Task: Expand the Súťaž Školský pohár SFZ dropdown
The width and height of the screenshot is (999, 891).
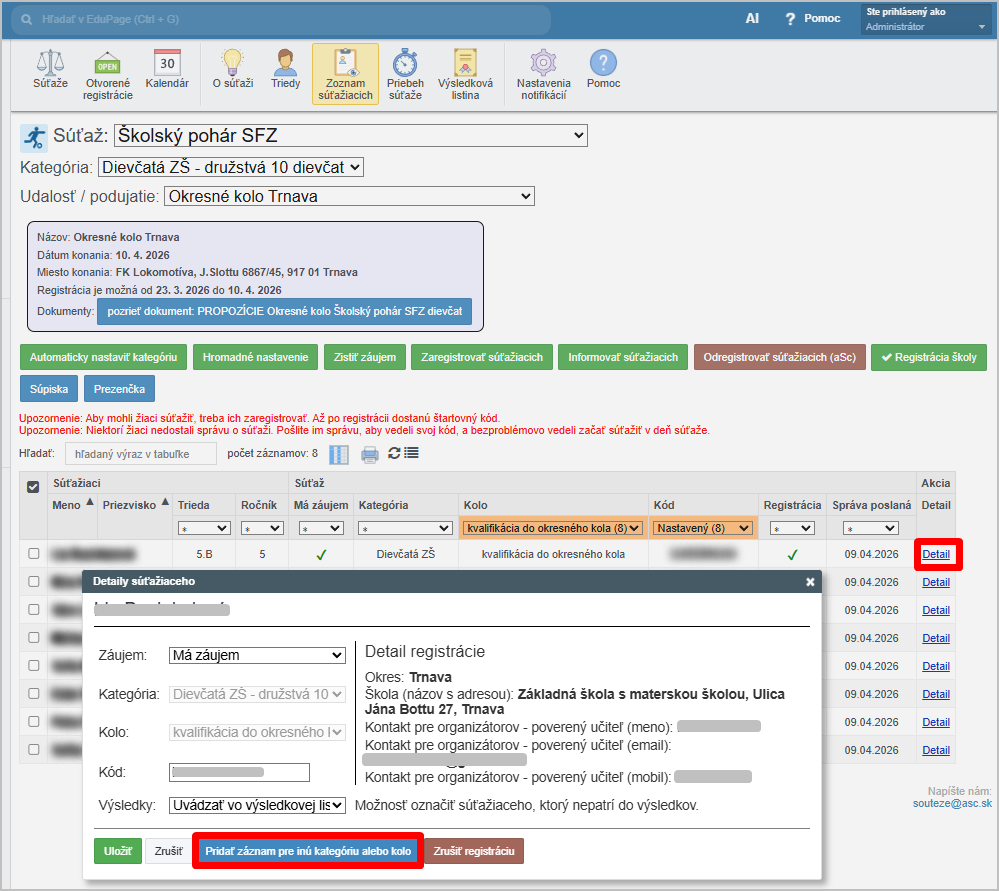Action: pos(350,136)
